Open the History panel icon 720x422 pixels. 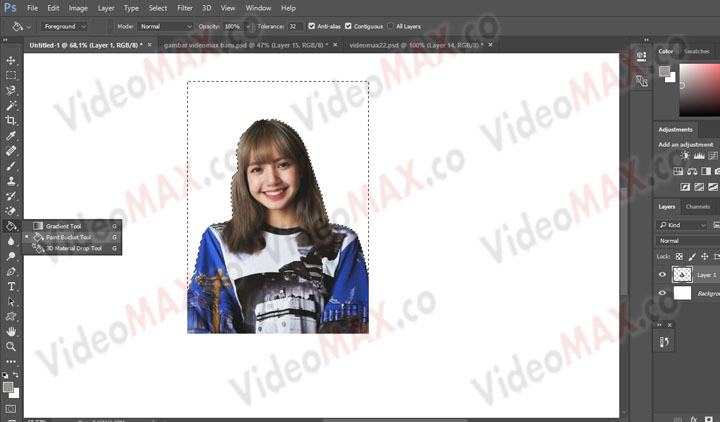[664, 342]
